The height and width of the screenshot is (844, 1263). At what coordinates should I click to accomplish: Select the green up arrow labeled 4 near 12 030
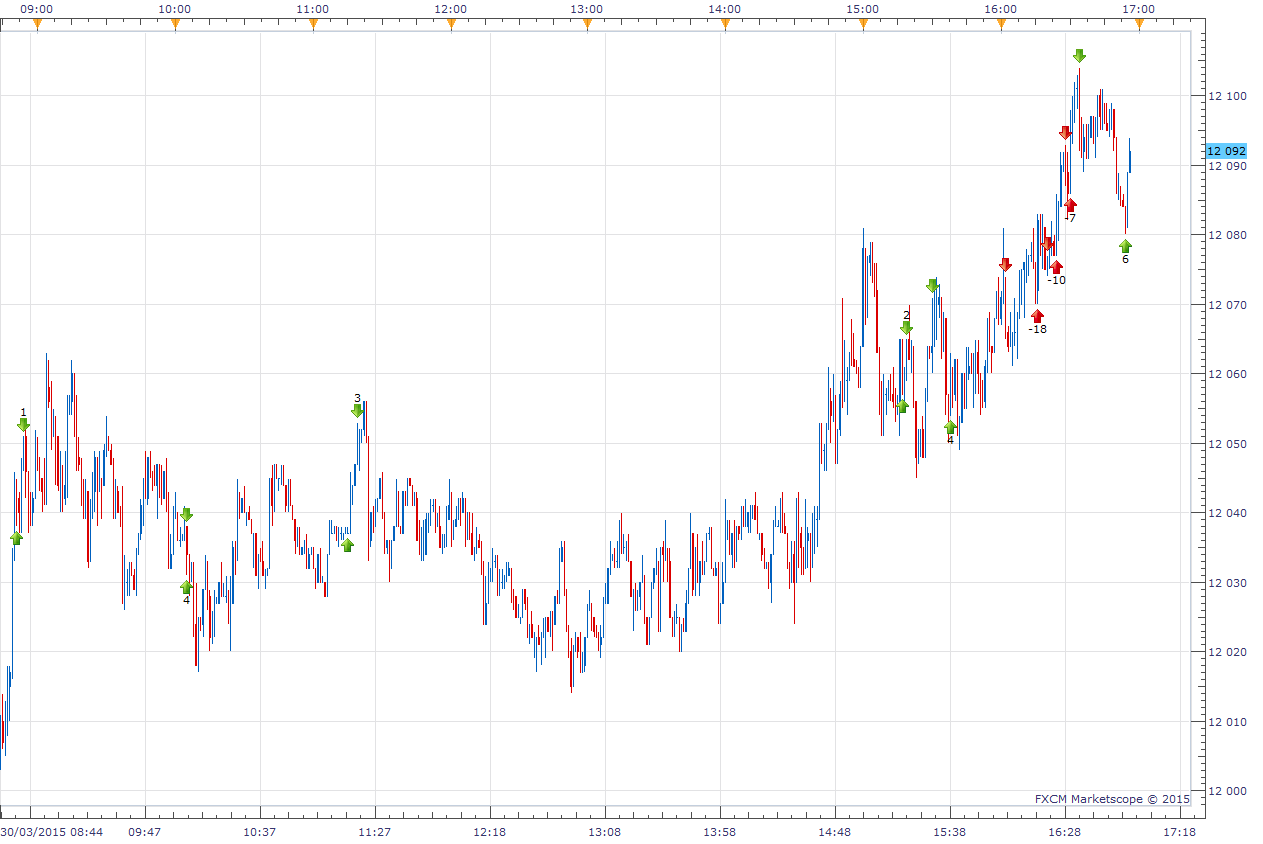click(186, 587)
